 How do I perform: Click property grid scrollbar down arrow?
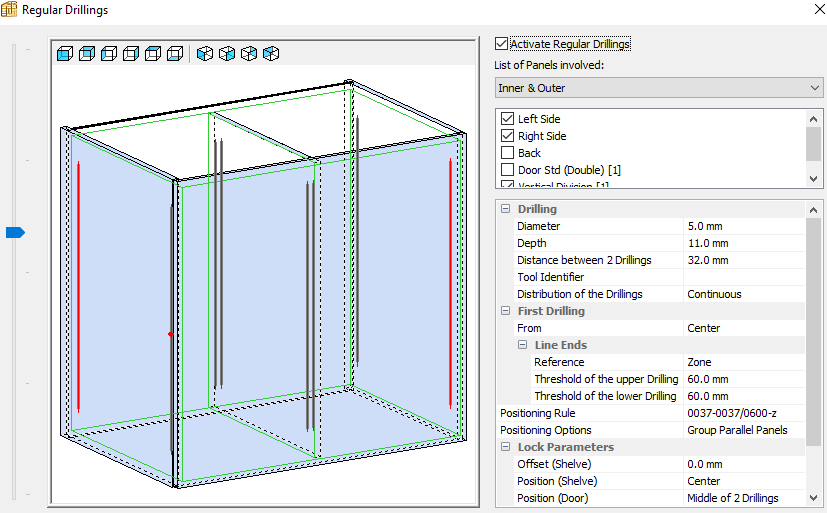coord(813,498)
